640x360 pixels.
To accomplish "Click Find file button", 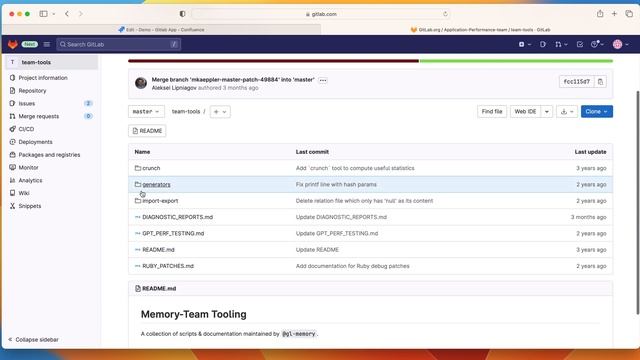I will (492, 111).
